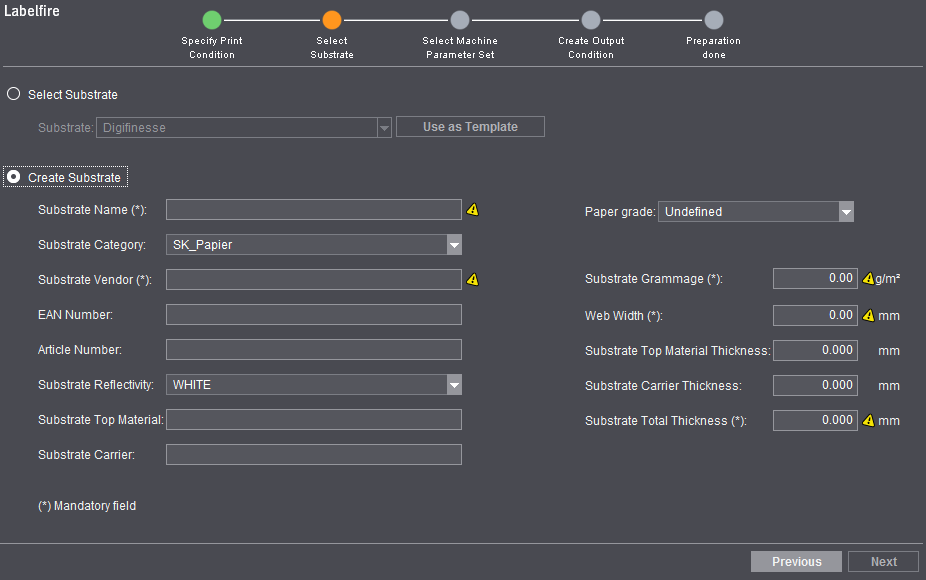Click the Labelfire title text
Image resolution: width=926 pixels, height=580 pixels.
coord(32,11)
